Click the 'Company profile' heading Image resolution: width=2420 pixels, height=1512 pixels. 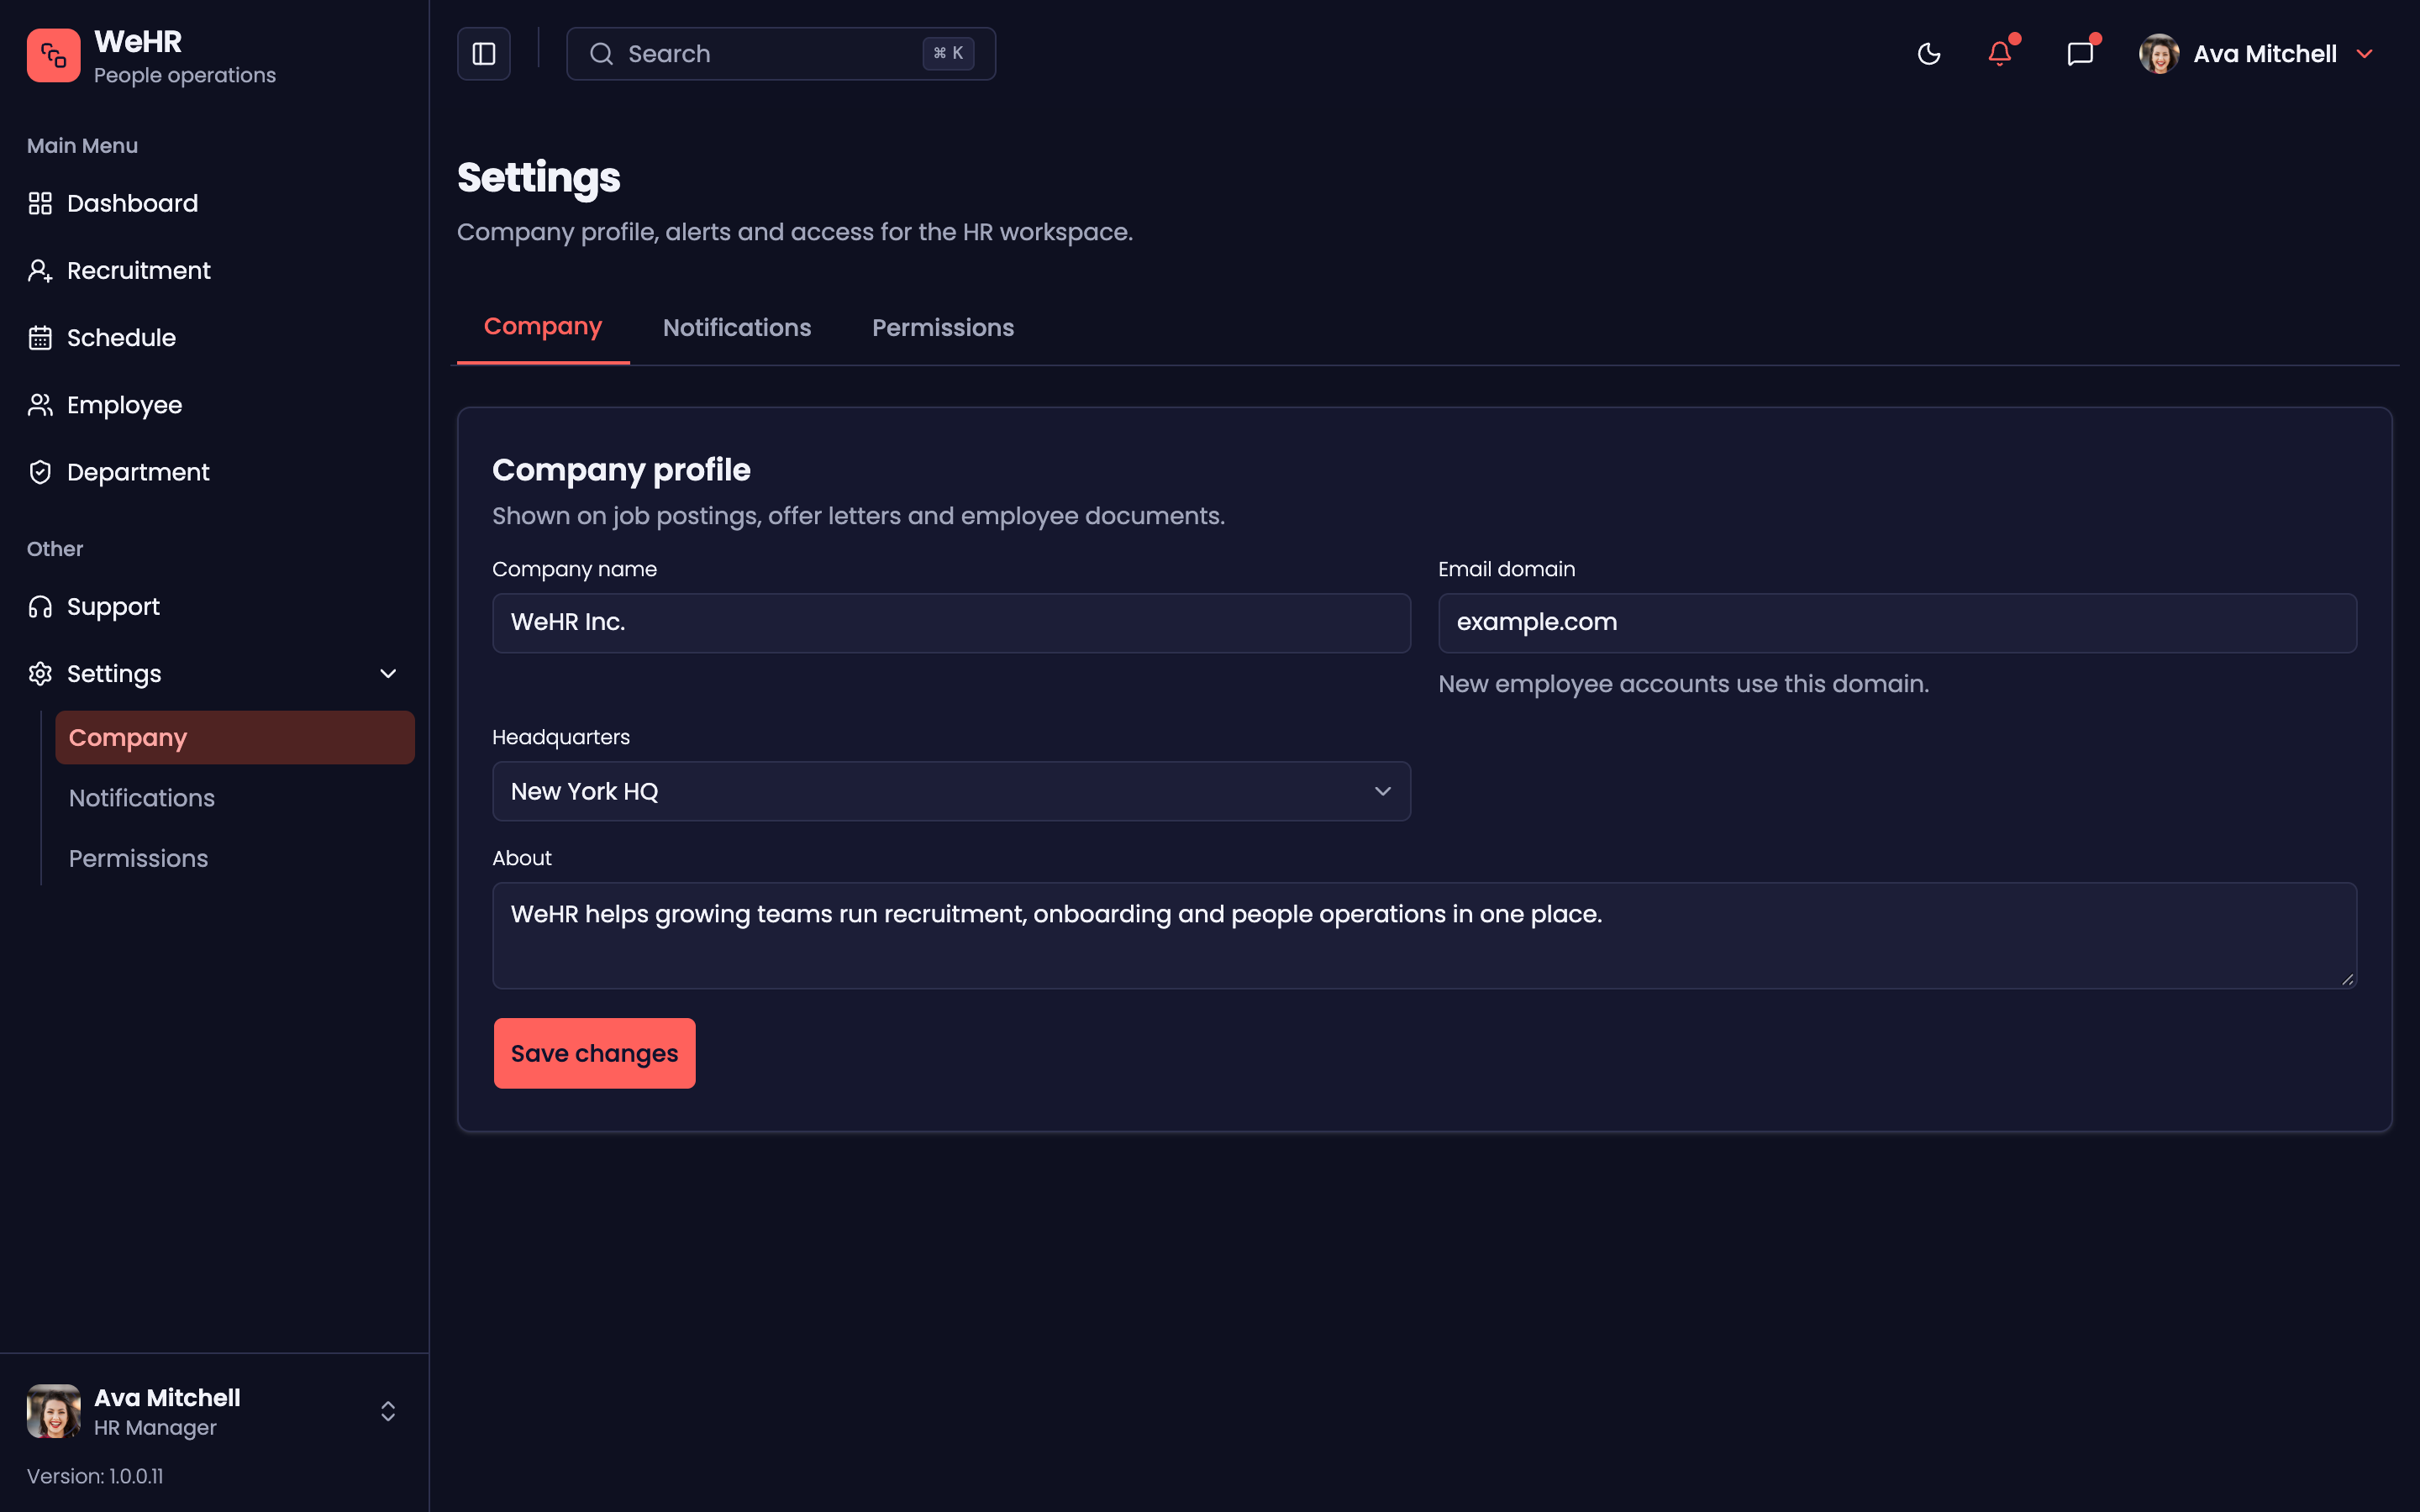pos(621,470)
